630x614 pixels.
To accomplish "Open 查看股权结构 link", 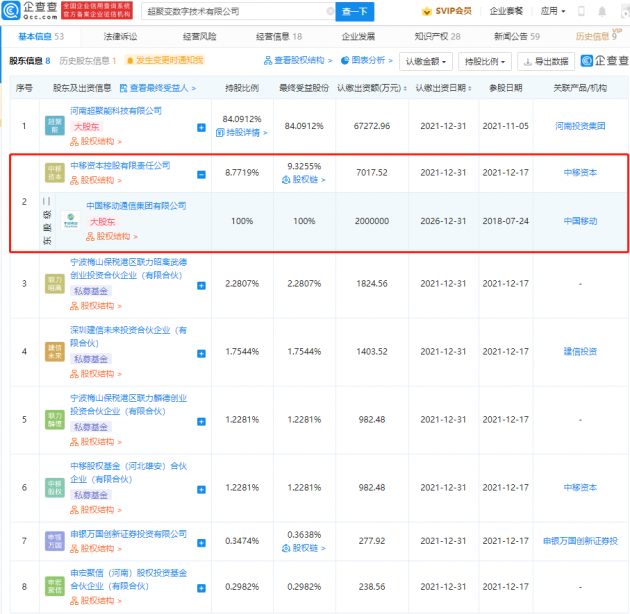I will [298, 60].
